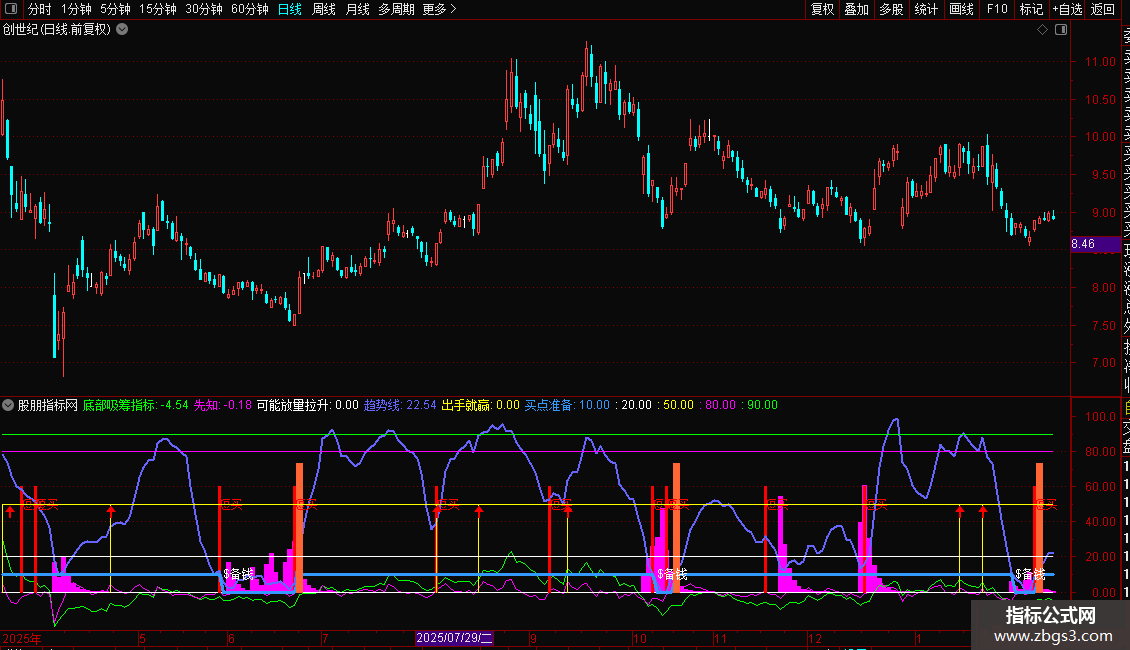Select the 日线 daily tab
This screenshot has width=1130, height=650.
(290, 9)
